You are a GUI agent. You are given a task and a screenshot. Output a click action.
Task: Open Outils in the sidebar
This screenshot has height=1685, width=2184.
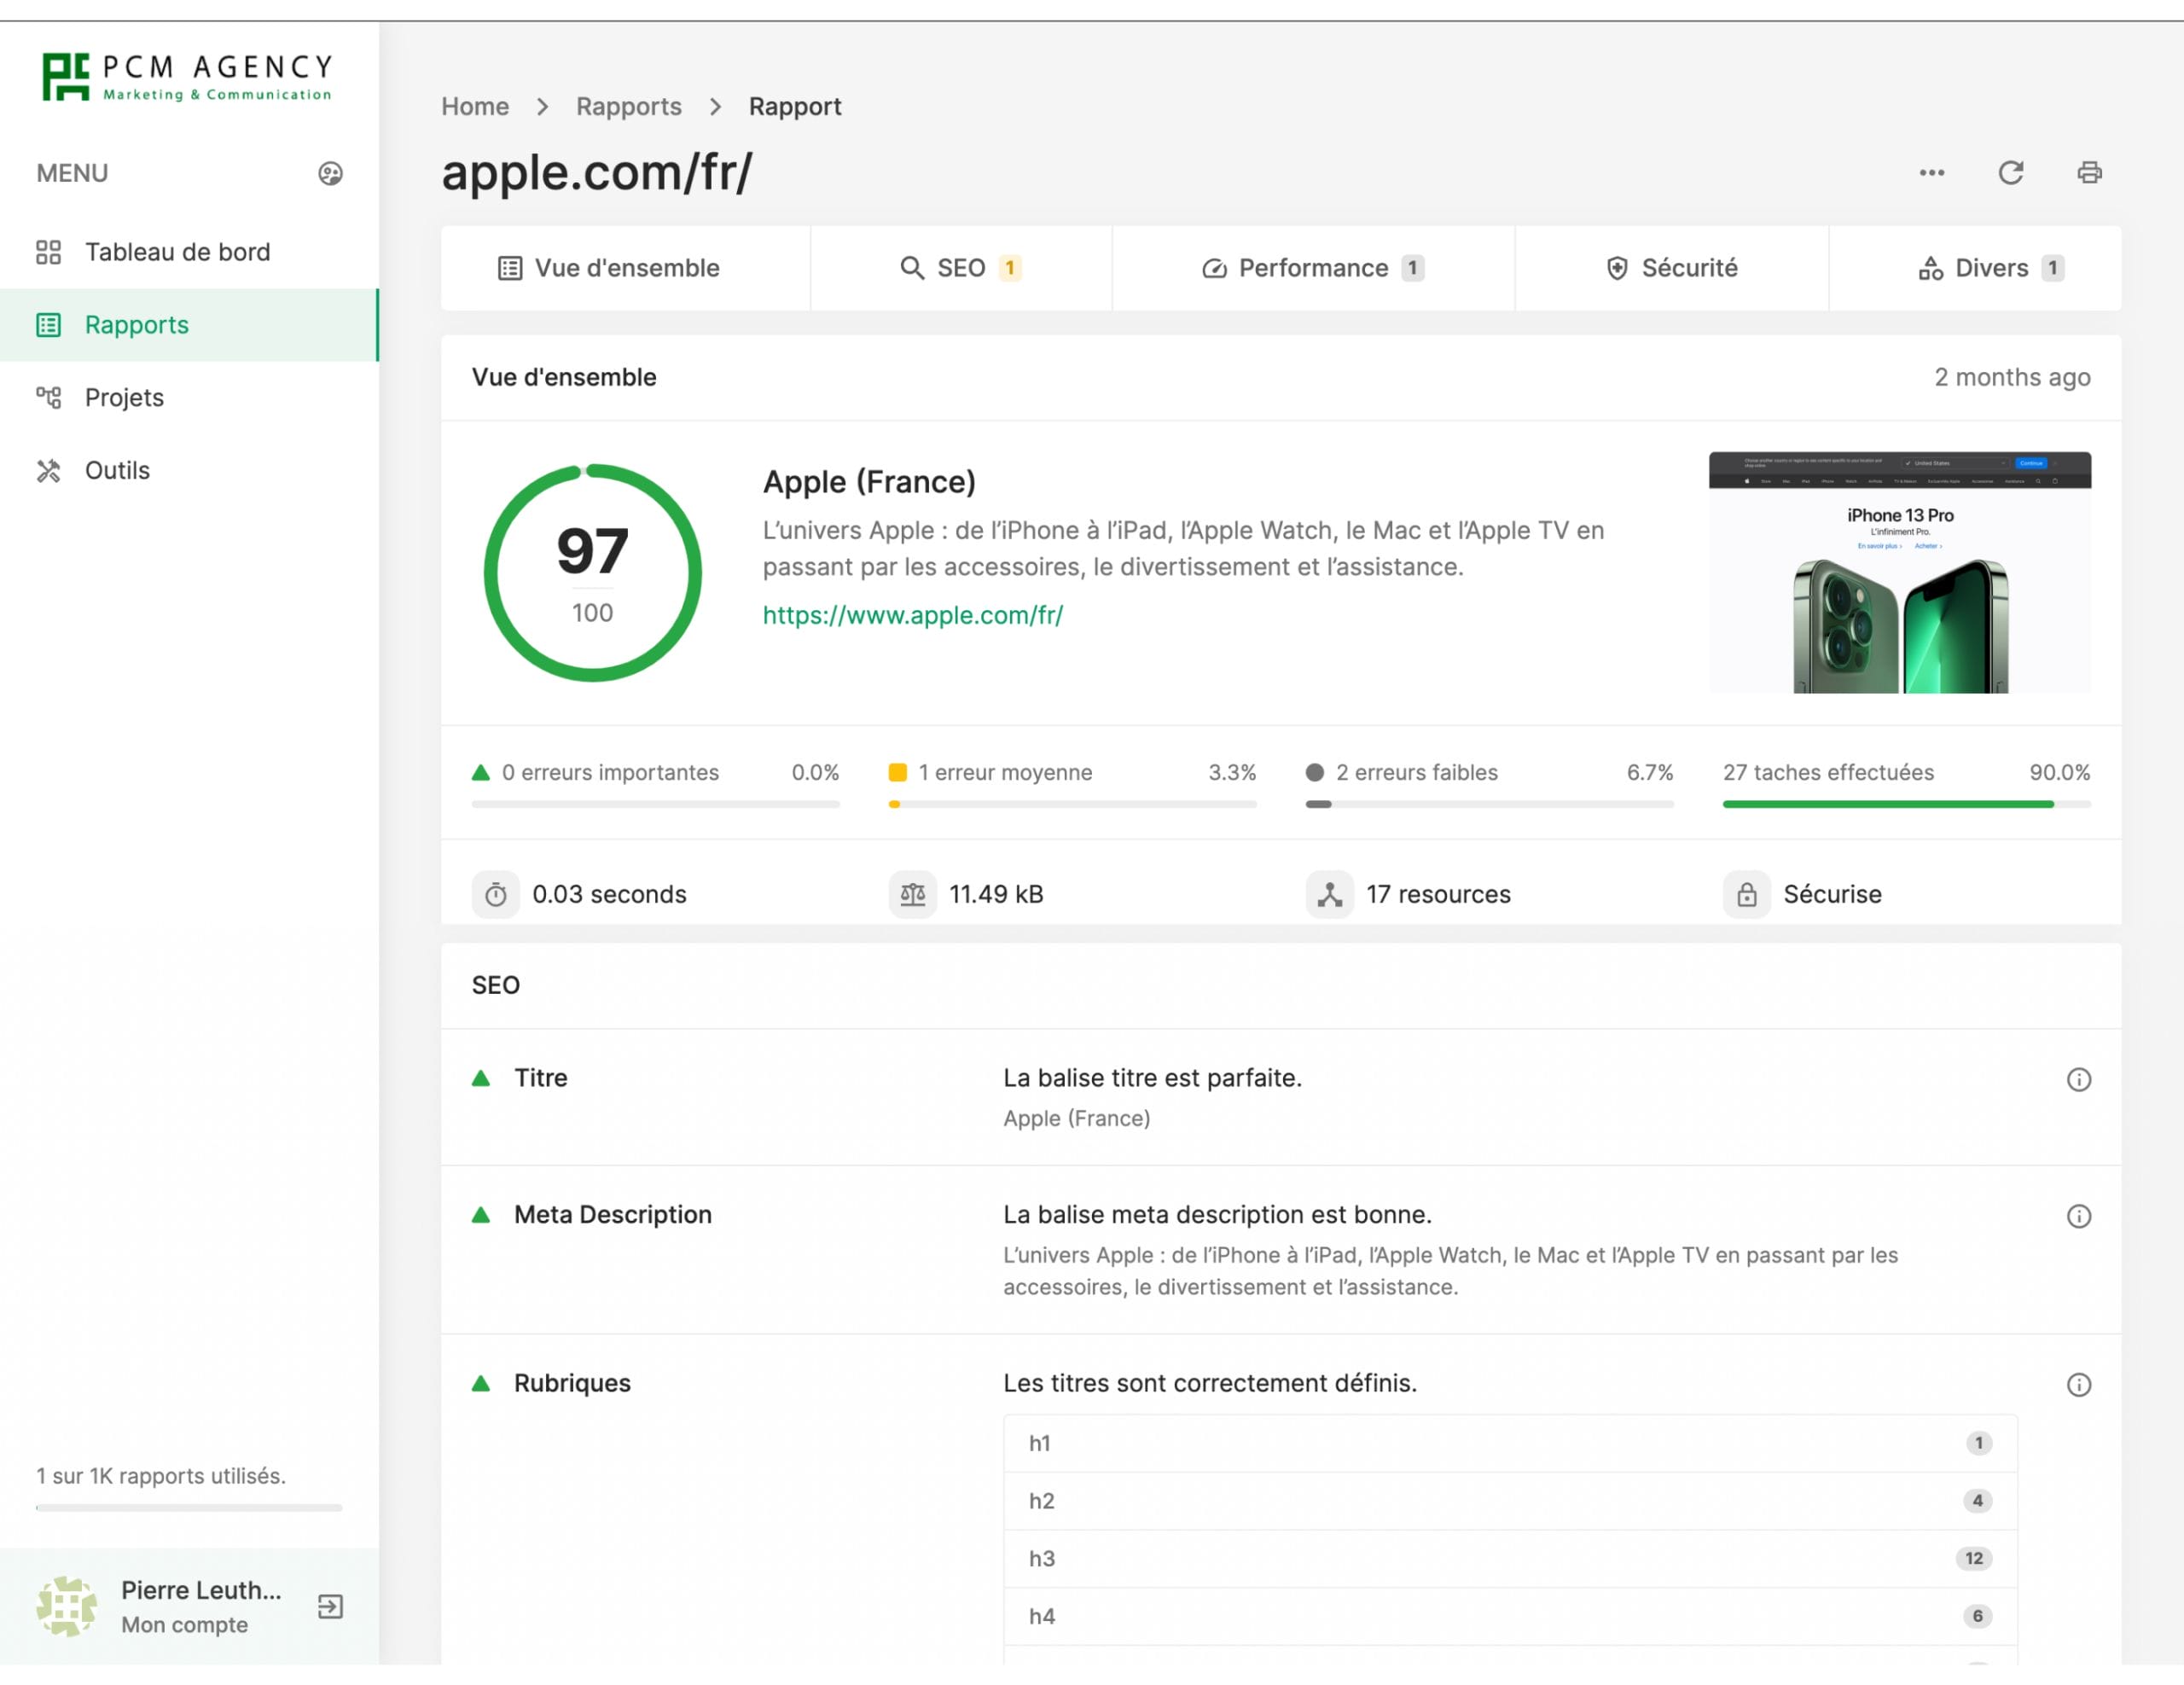point(117,470)
